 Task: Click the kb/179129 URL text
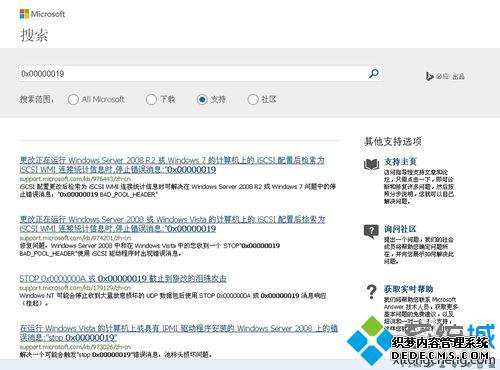click(75, 288)
